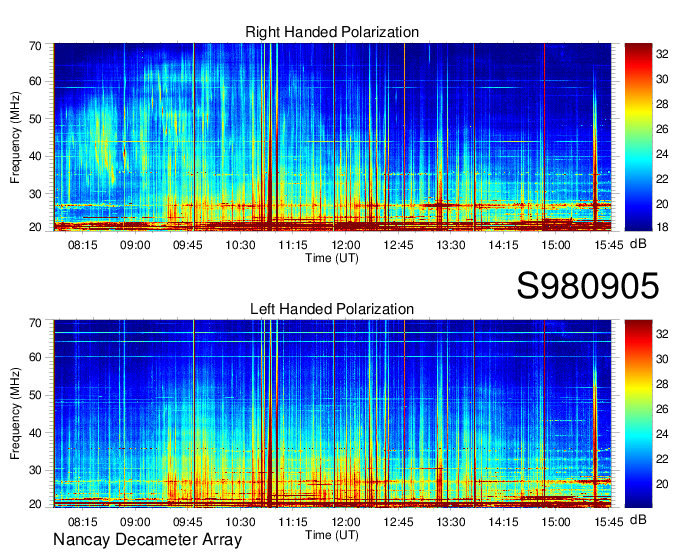
Task: Click "15:45" time tick under the lower plot
Action: click(x=608, y=522)
